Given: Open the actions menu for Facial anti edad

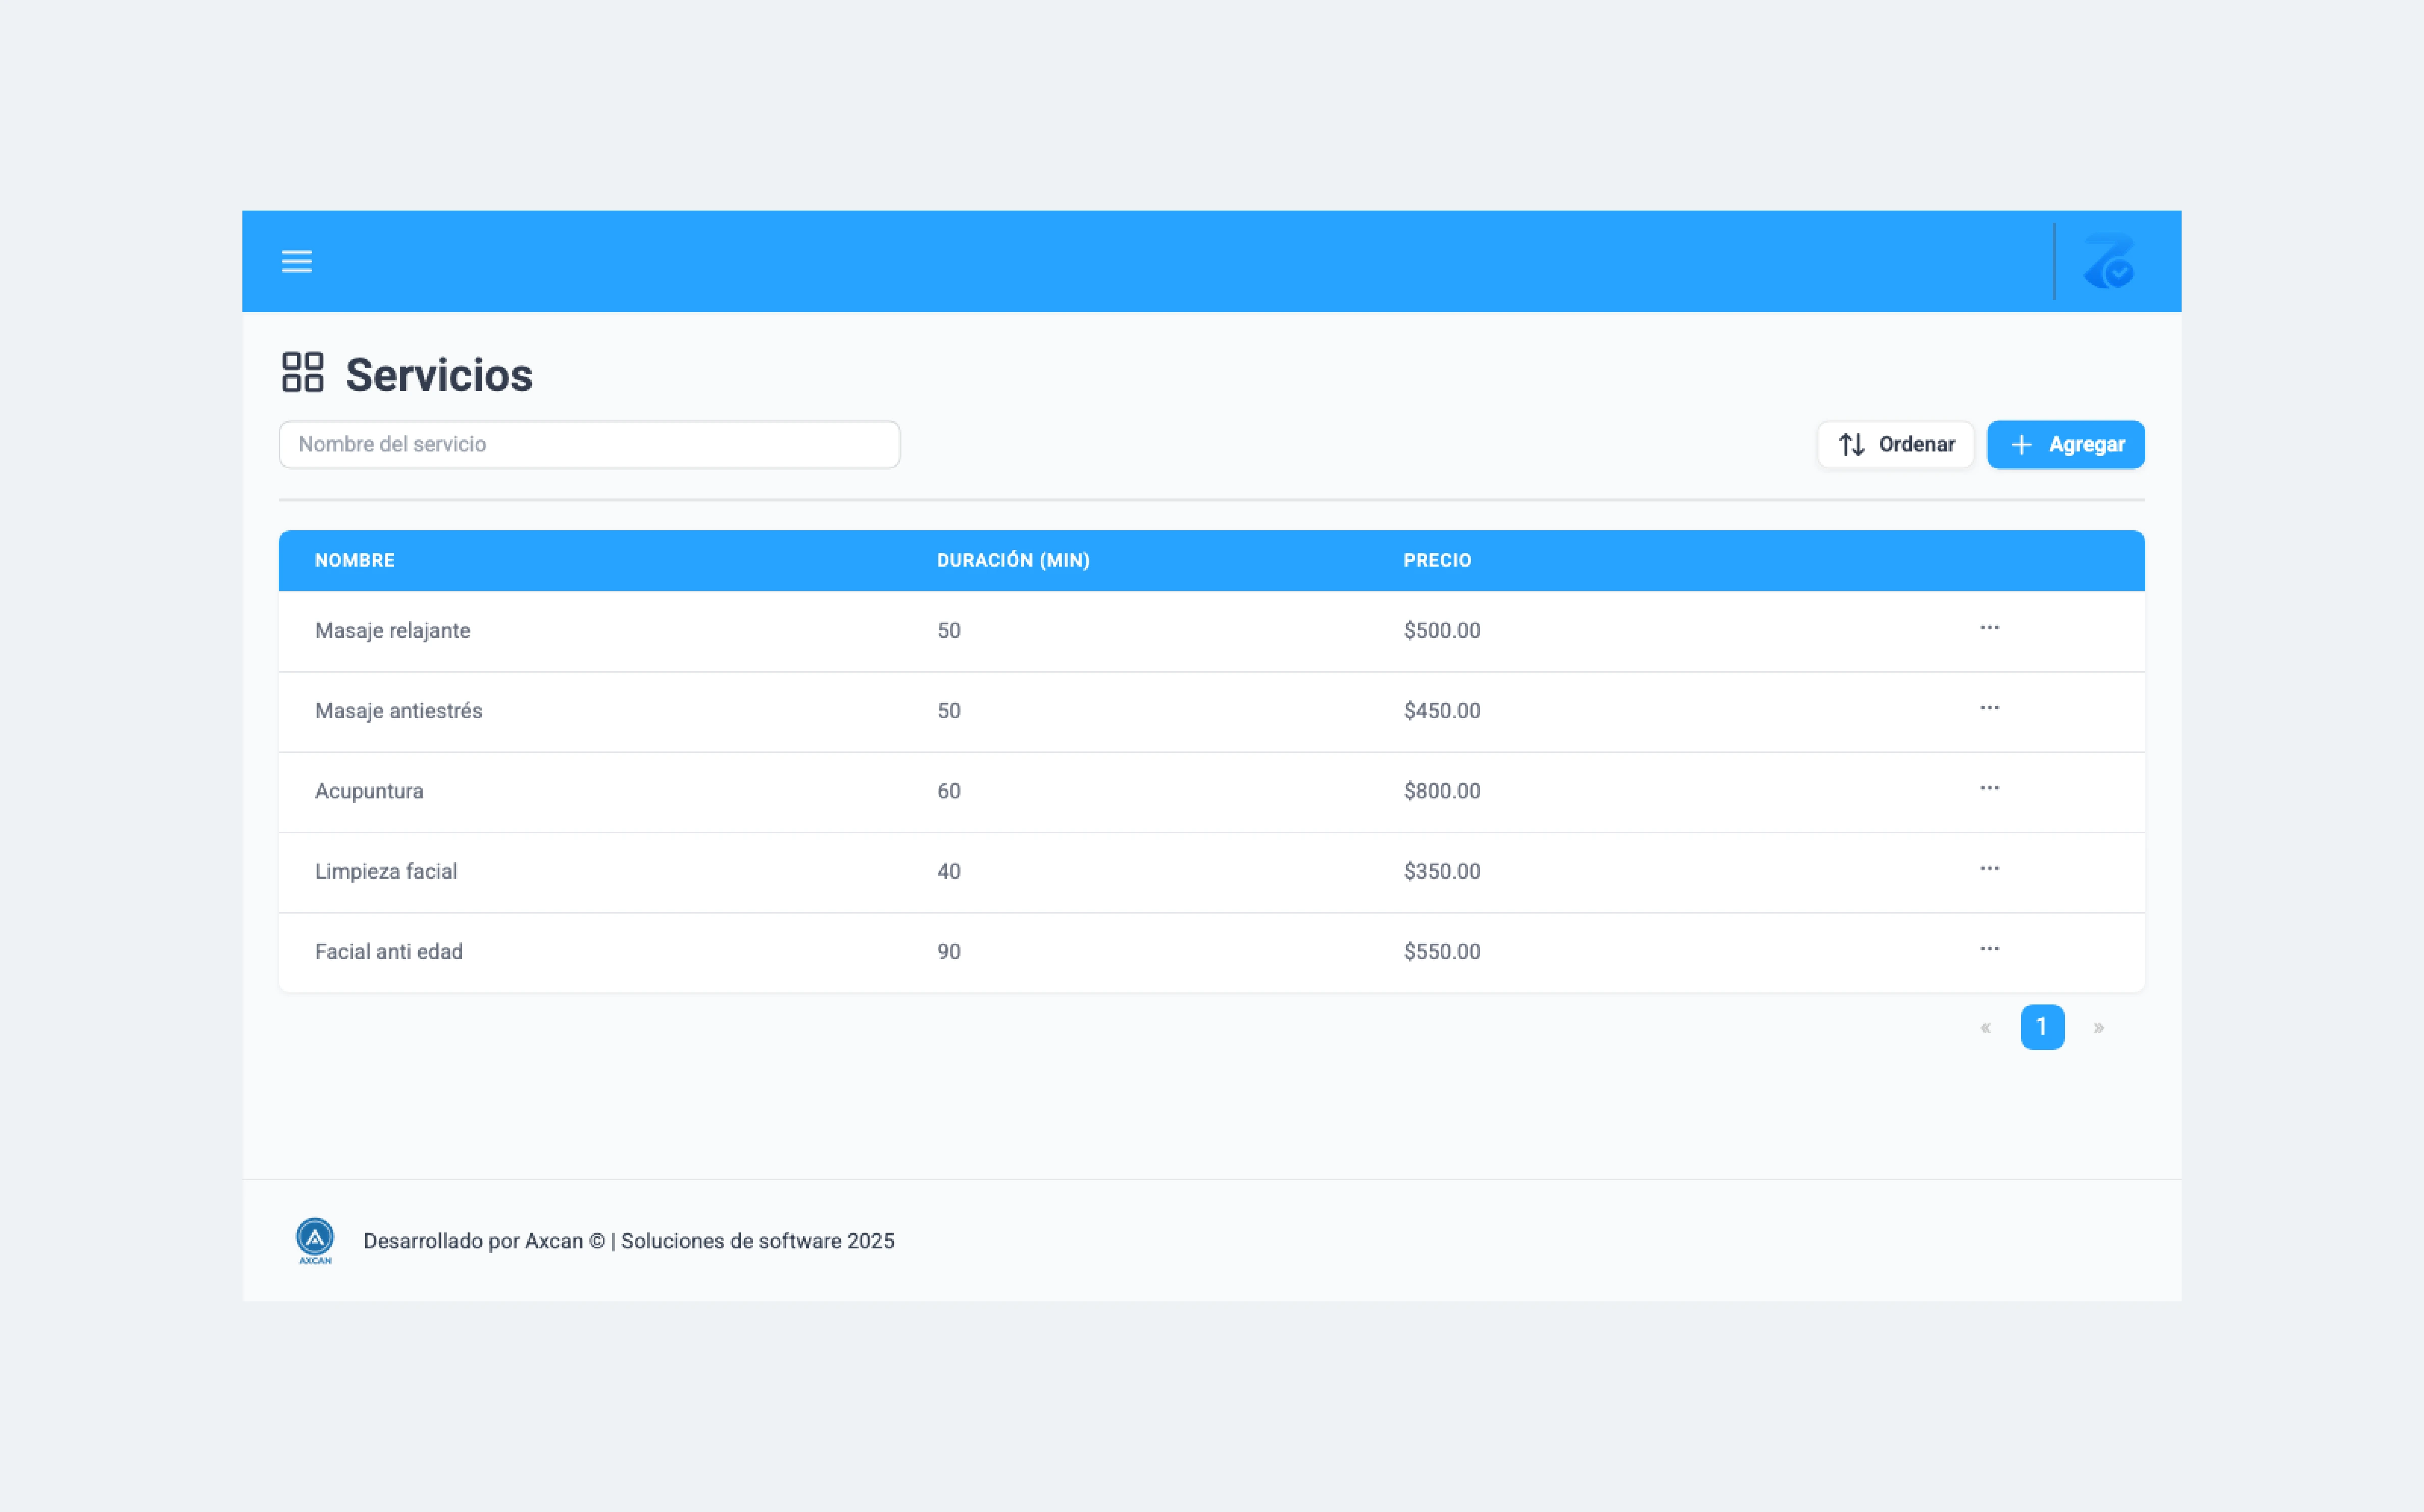Looking at the screenshot, I should point(1989,949).
